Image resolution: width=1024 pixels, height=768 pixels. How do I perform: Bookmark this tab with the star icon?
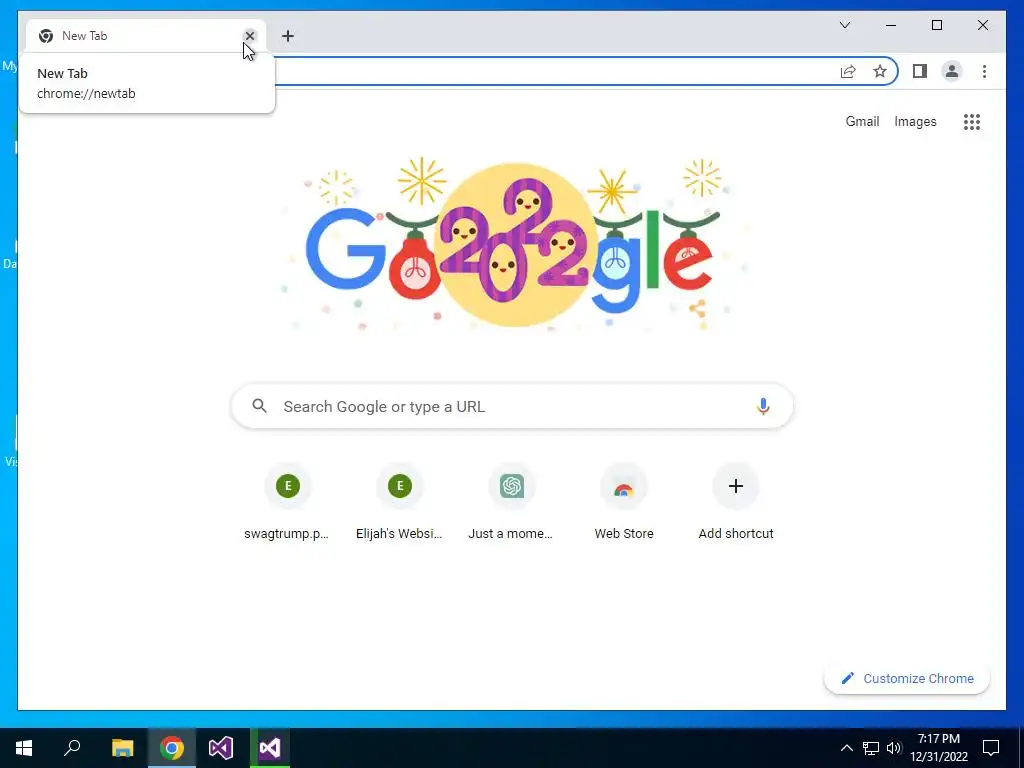(880, 71)
